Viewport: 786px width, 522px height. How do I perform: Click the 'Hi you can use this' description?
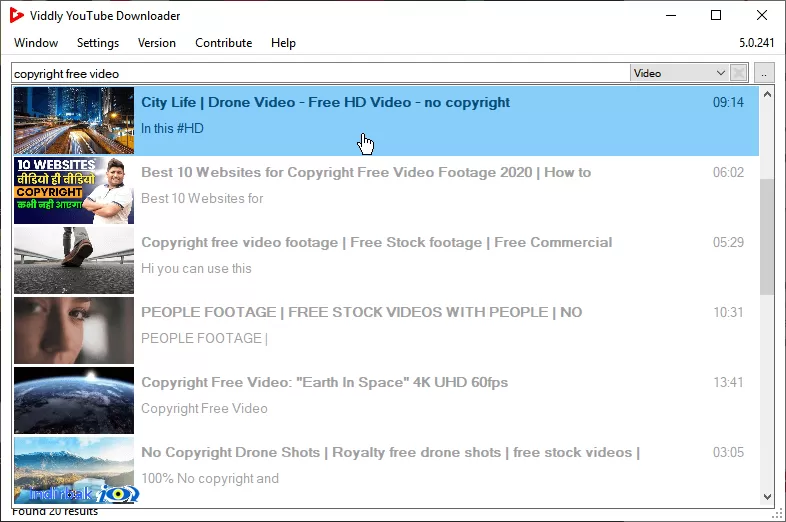point(196,269)
